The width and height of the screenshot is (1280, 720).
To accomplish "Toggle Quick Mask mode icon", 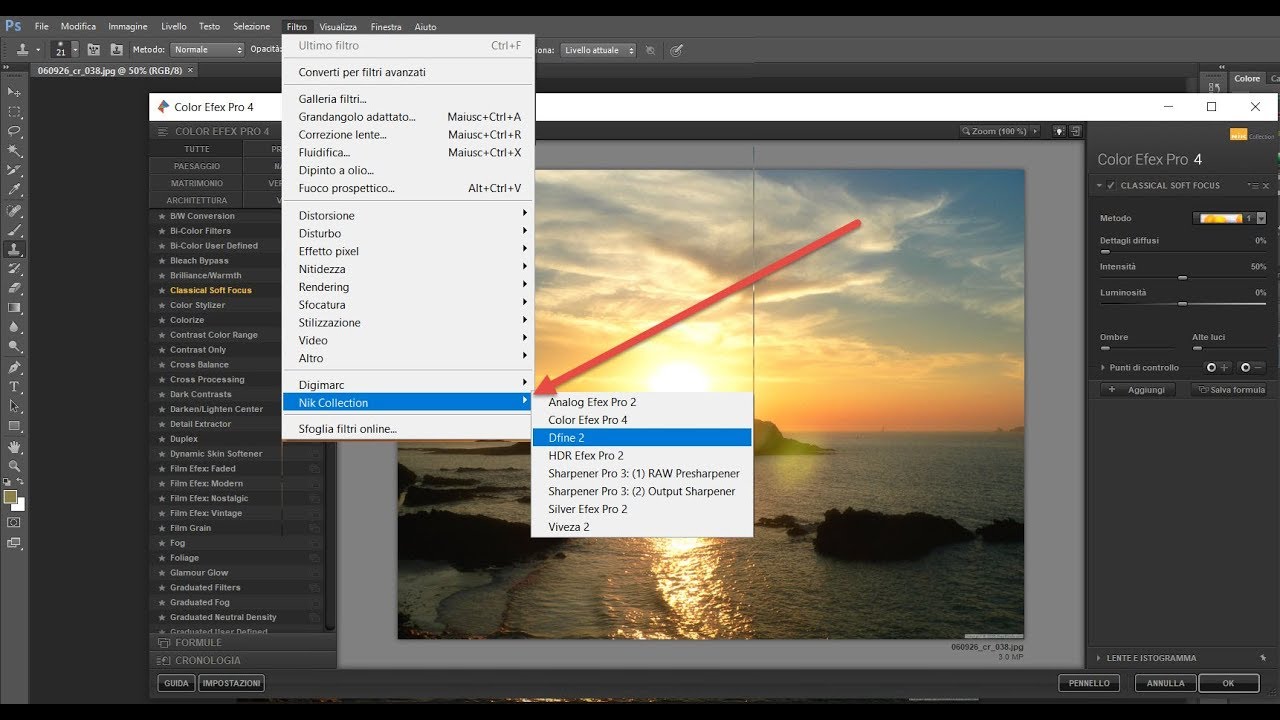I will tap(14, 522).
